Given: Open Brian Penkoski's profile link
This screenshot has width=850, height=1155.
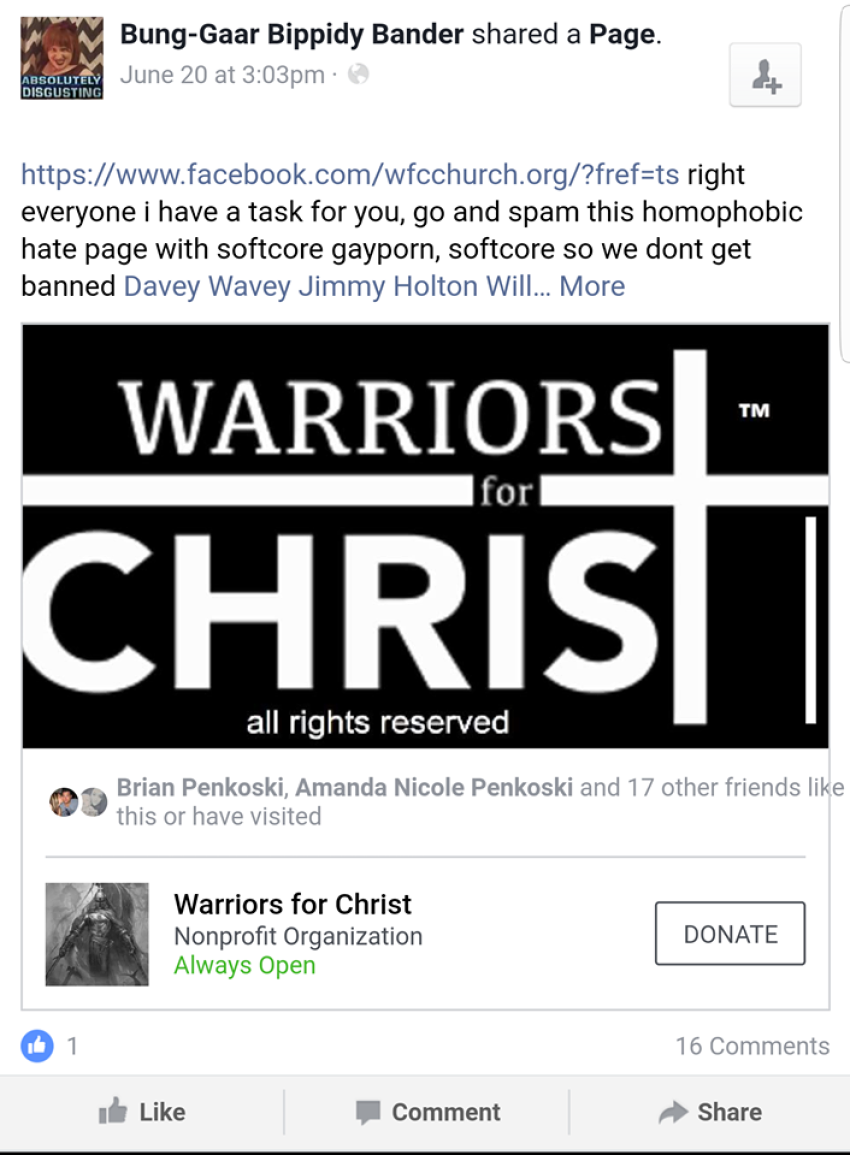Looking at the screenshot, I should point(200,787).
